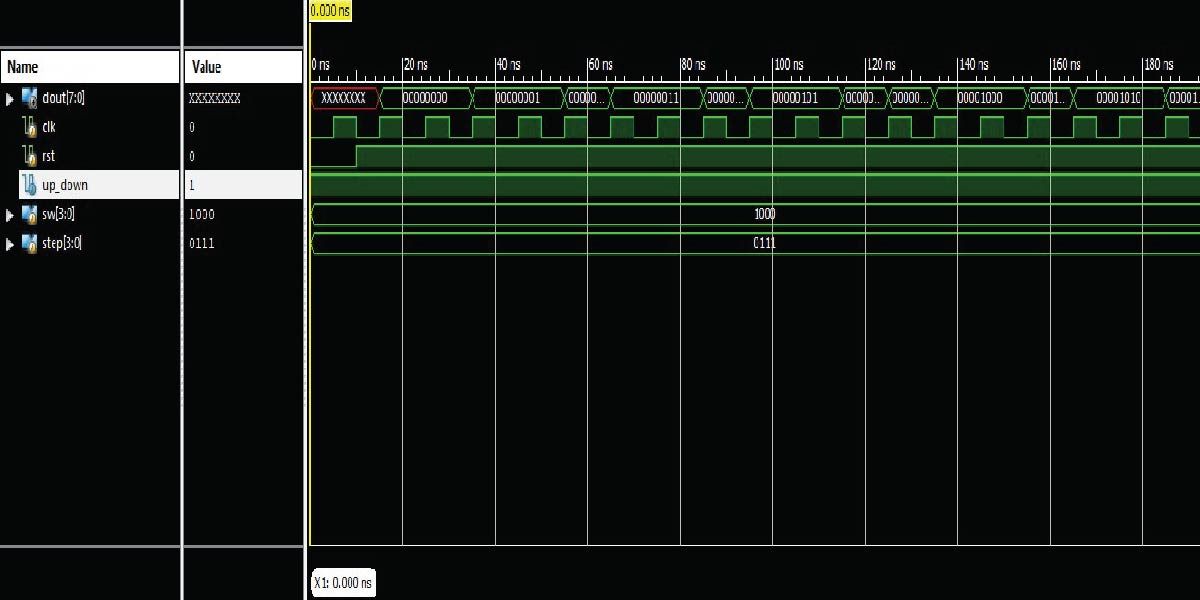Expand the step[3:0] bus
Image resolution: width=1200 pixels, height=600 pixels.
tap(8, 243)
